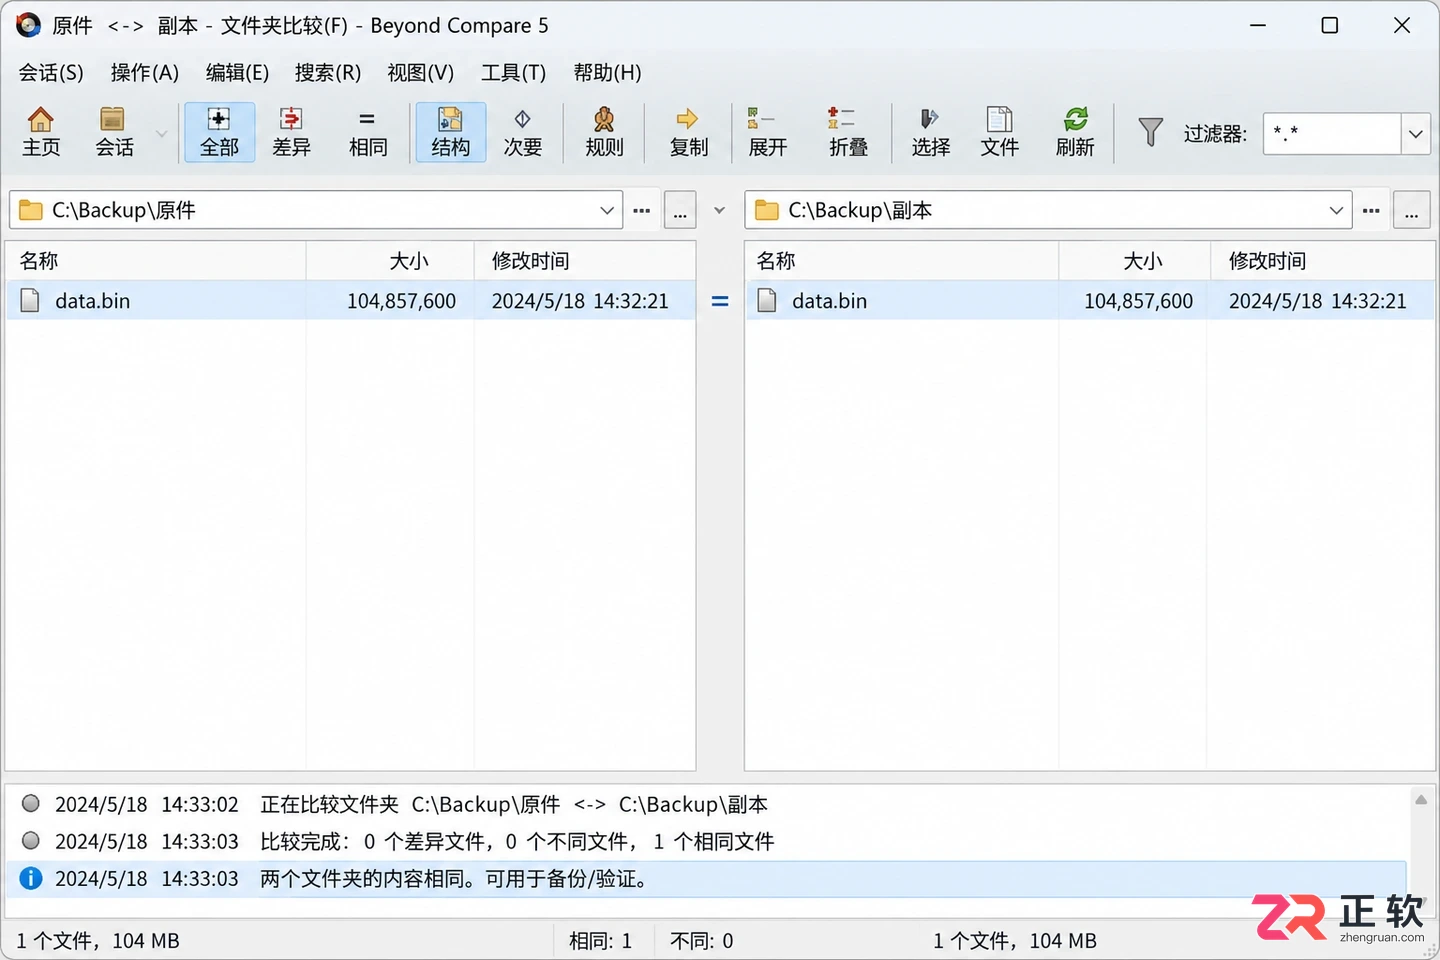Toggle 次要 minor differences display
Viewport: 1440px width, 960px height.
click(x=522, y=132)
